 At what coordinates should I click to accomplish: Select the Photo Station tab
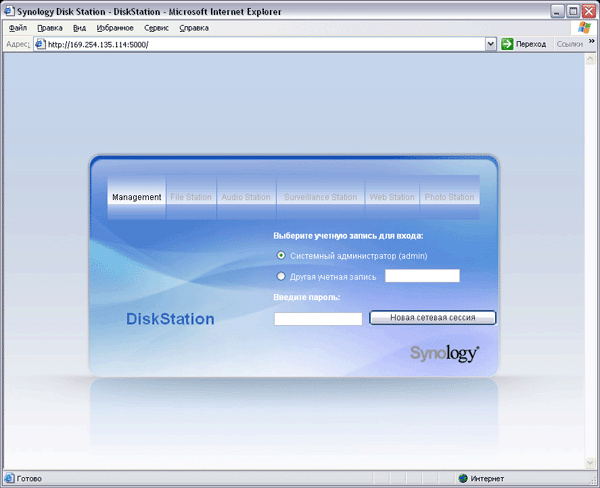click(450, 197)
